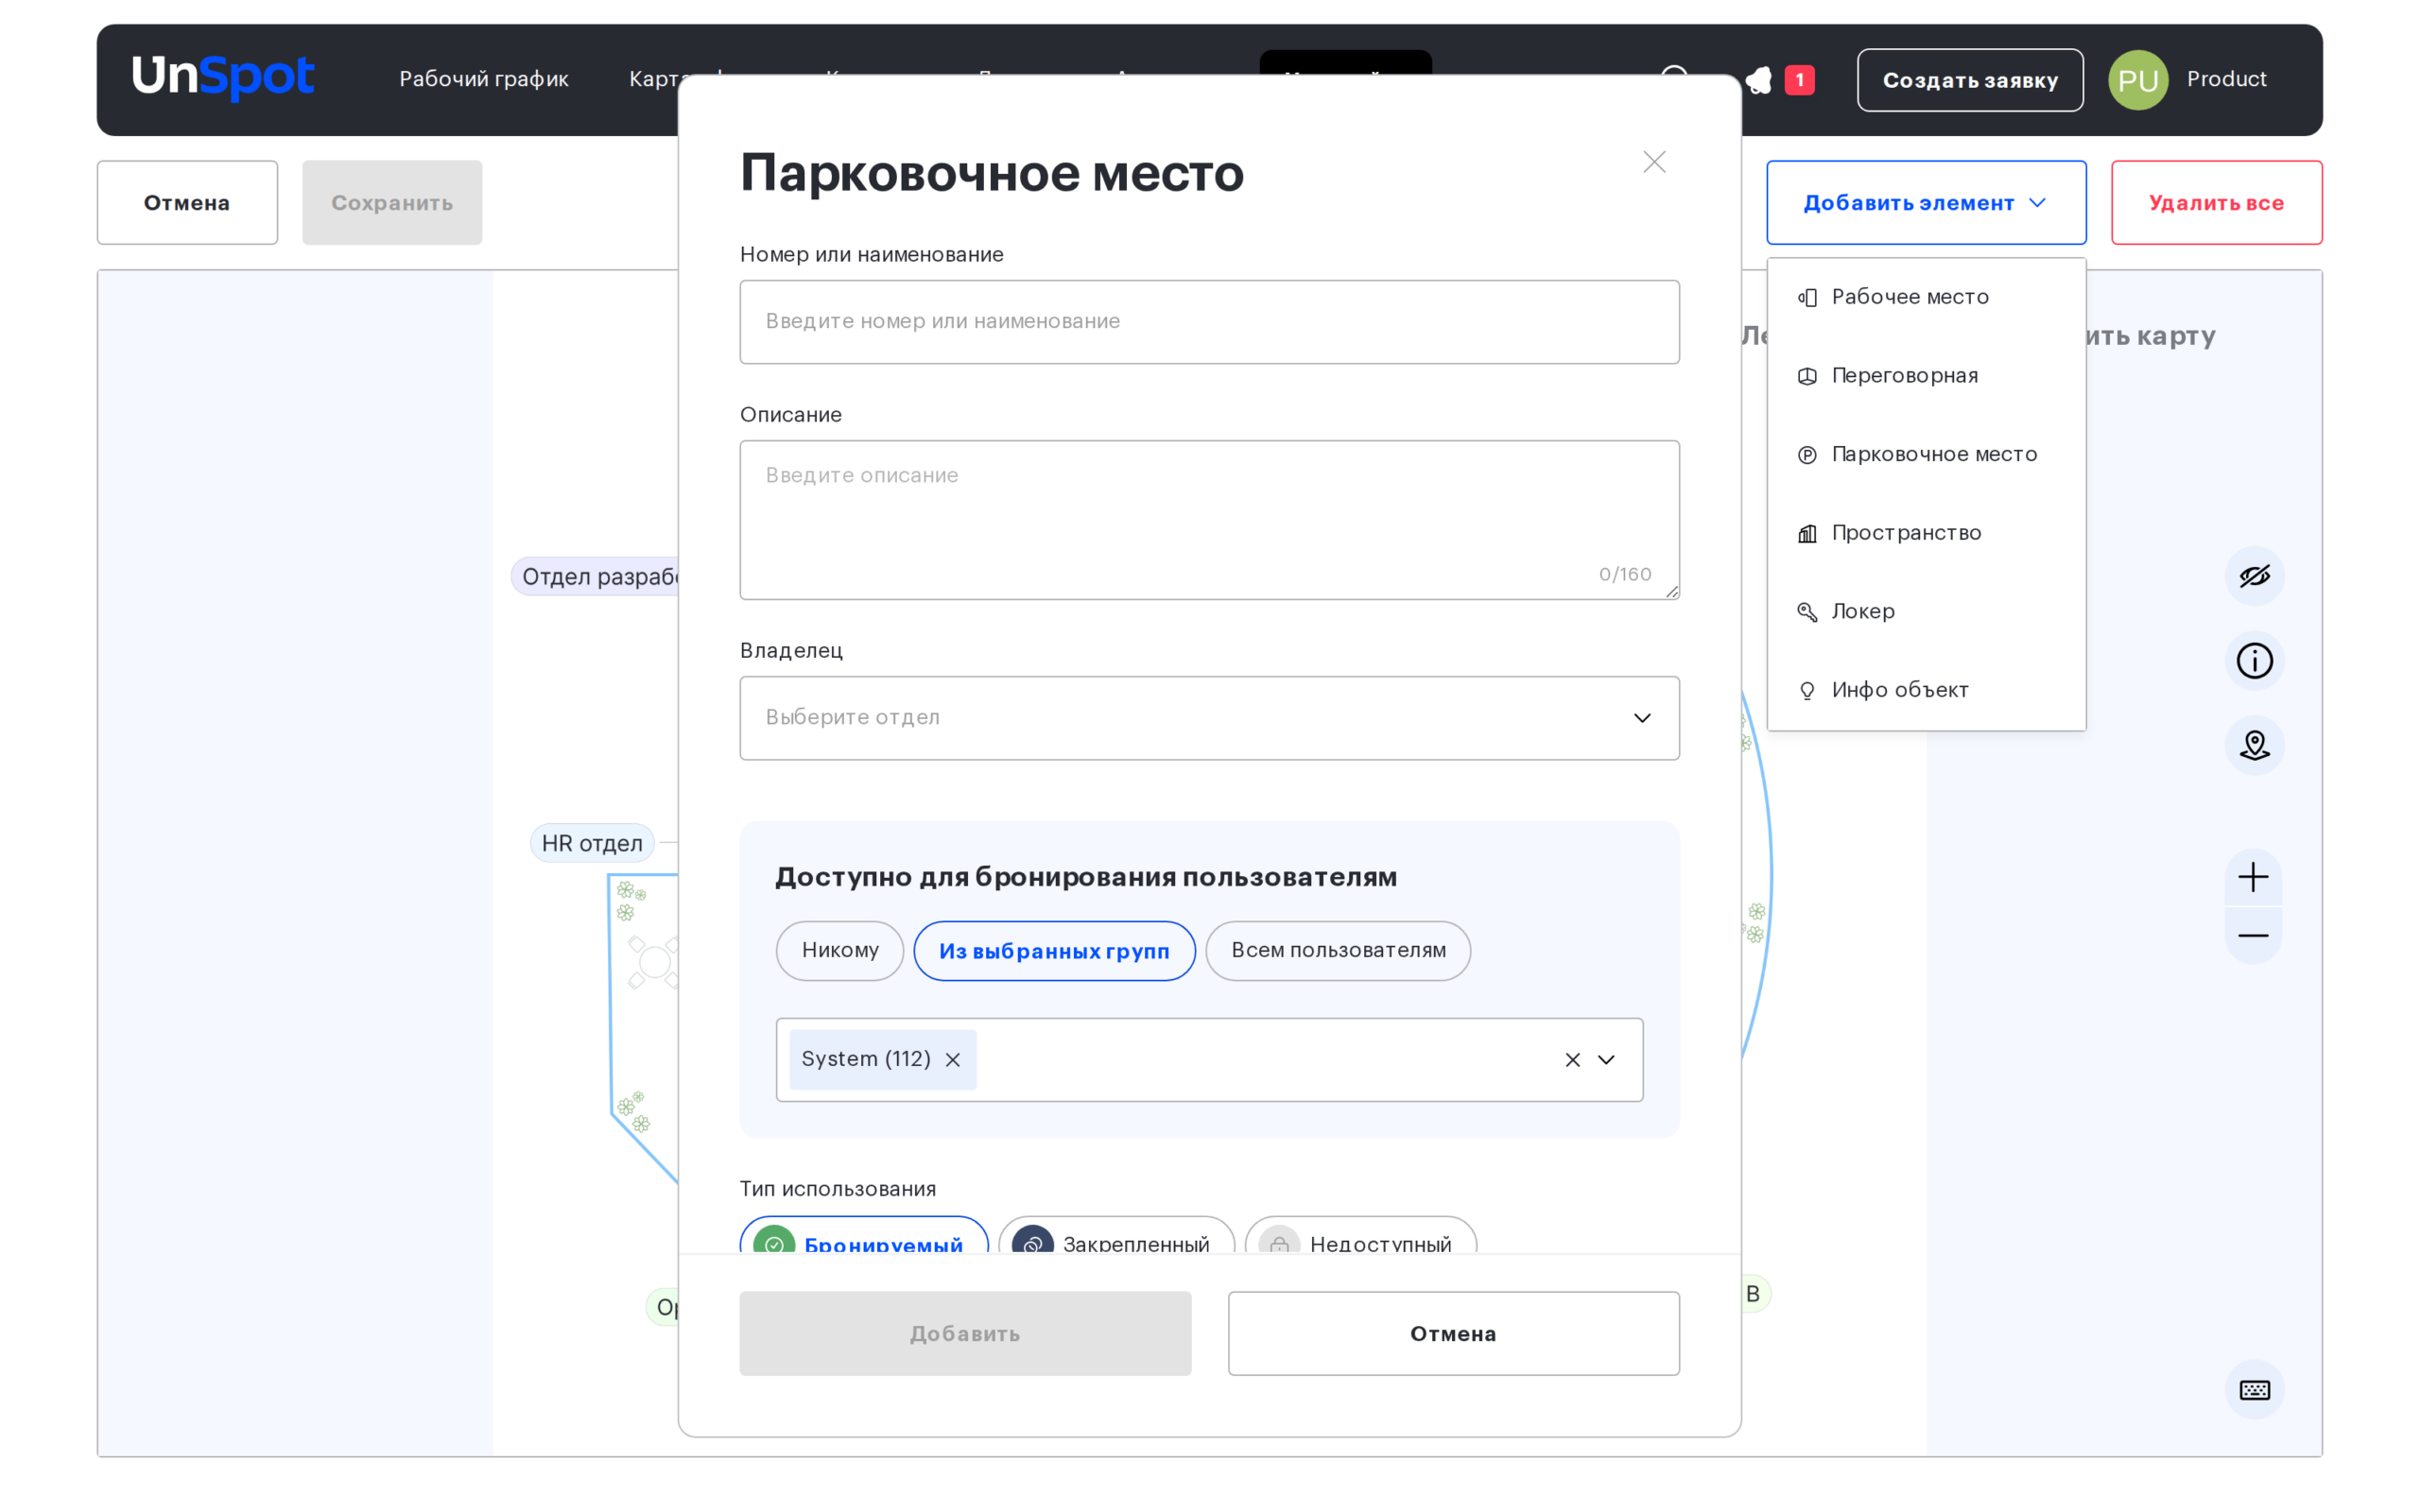Screen dimensions: 2420x1512
Task: Open the notifications bell icon
Action: 1758,79
